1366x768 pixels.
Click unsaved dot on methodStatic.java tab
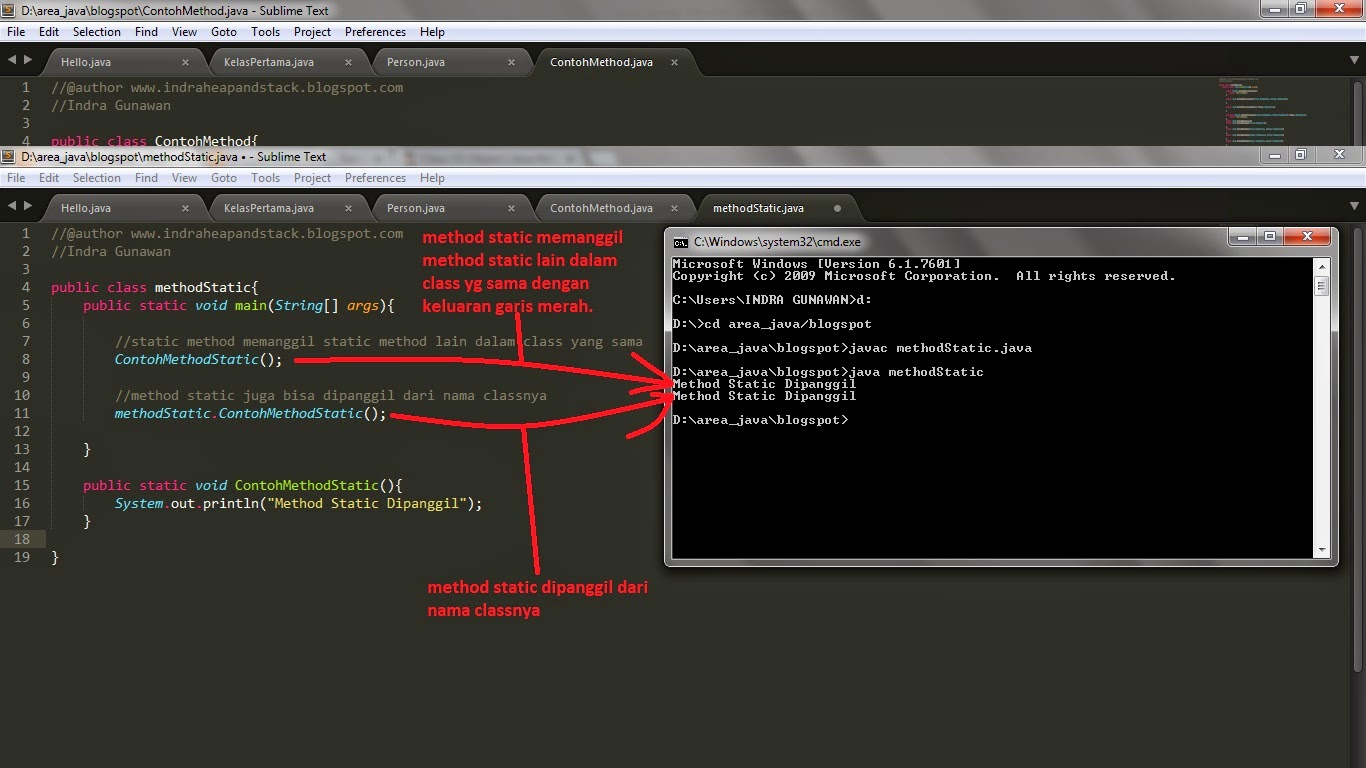point(837,208)
